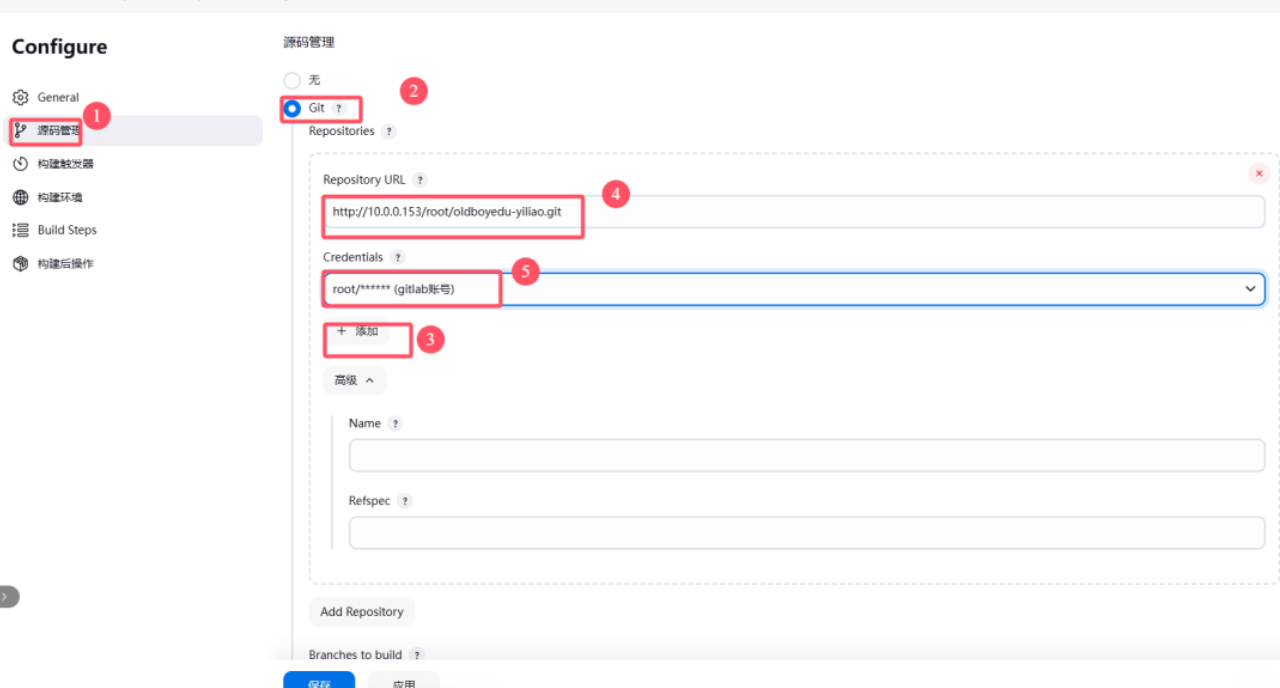Remove repository with the red X button
This screenshot has height=688, width=1280.
click(1258, 174)
